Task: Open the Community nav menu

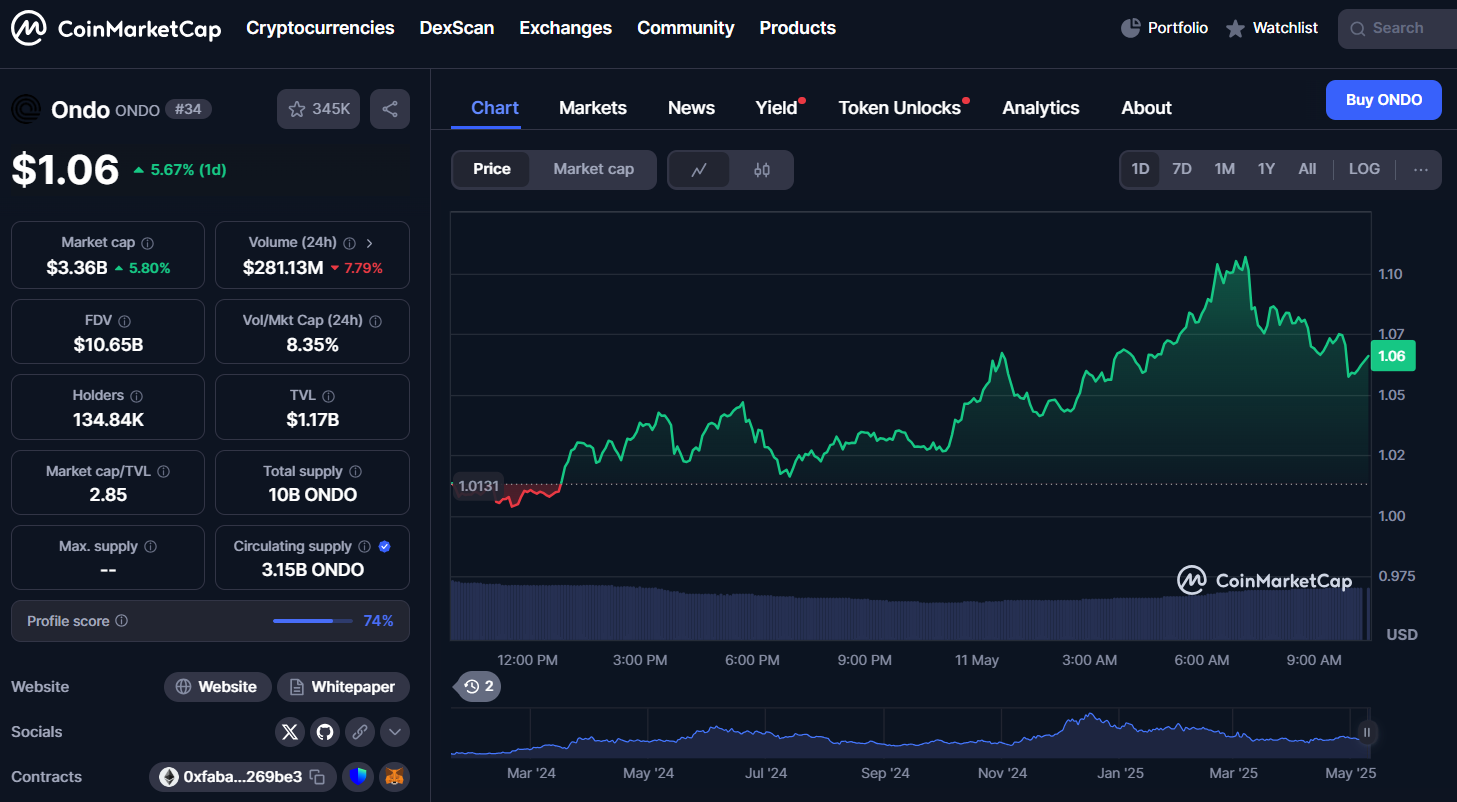Action: [686, 28]
